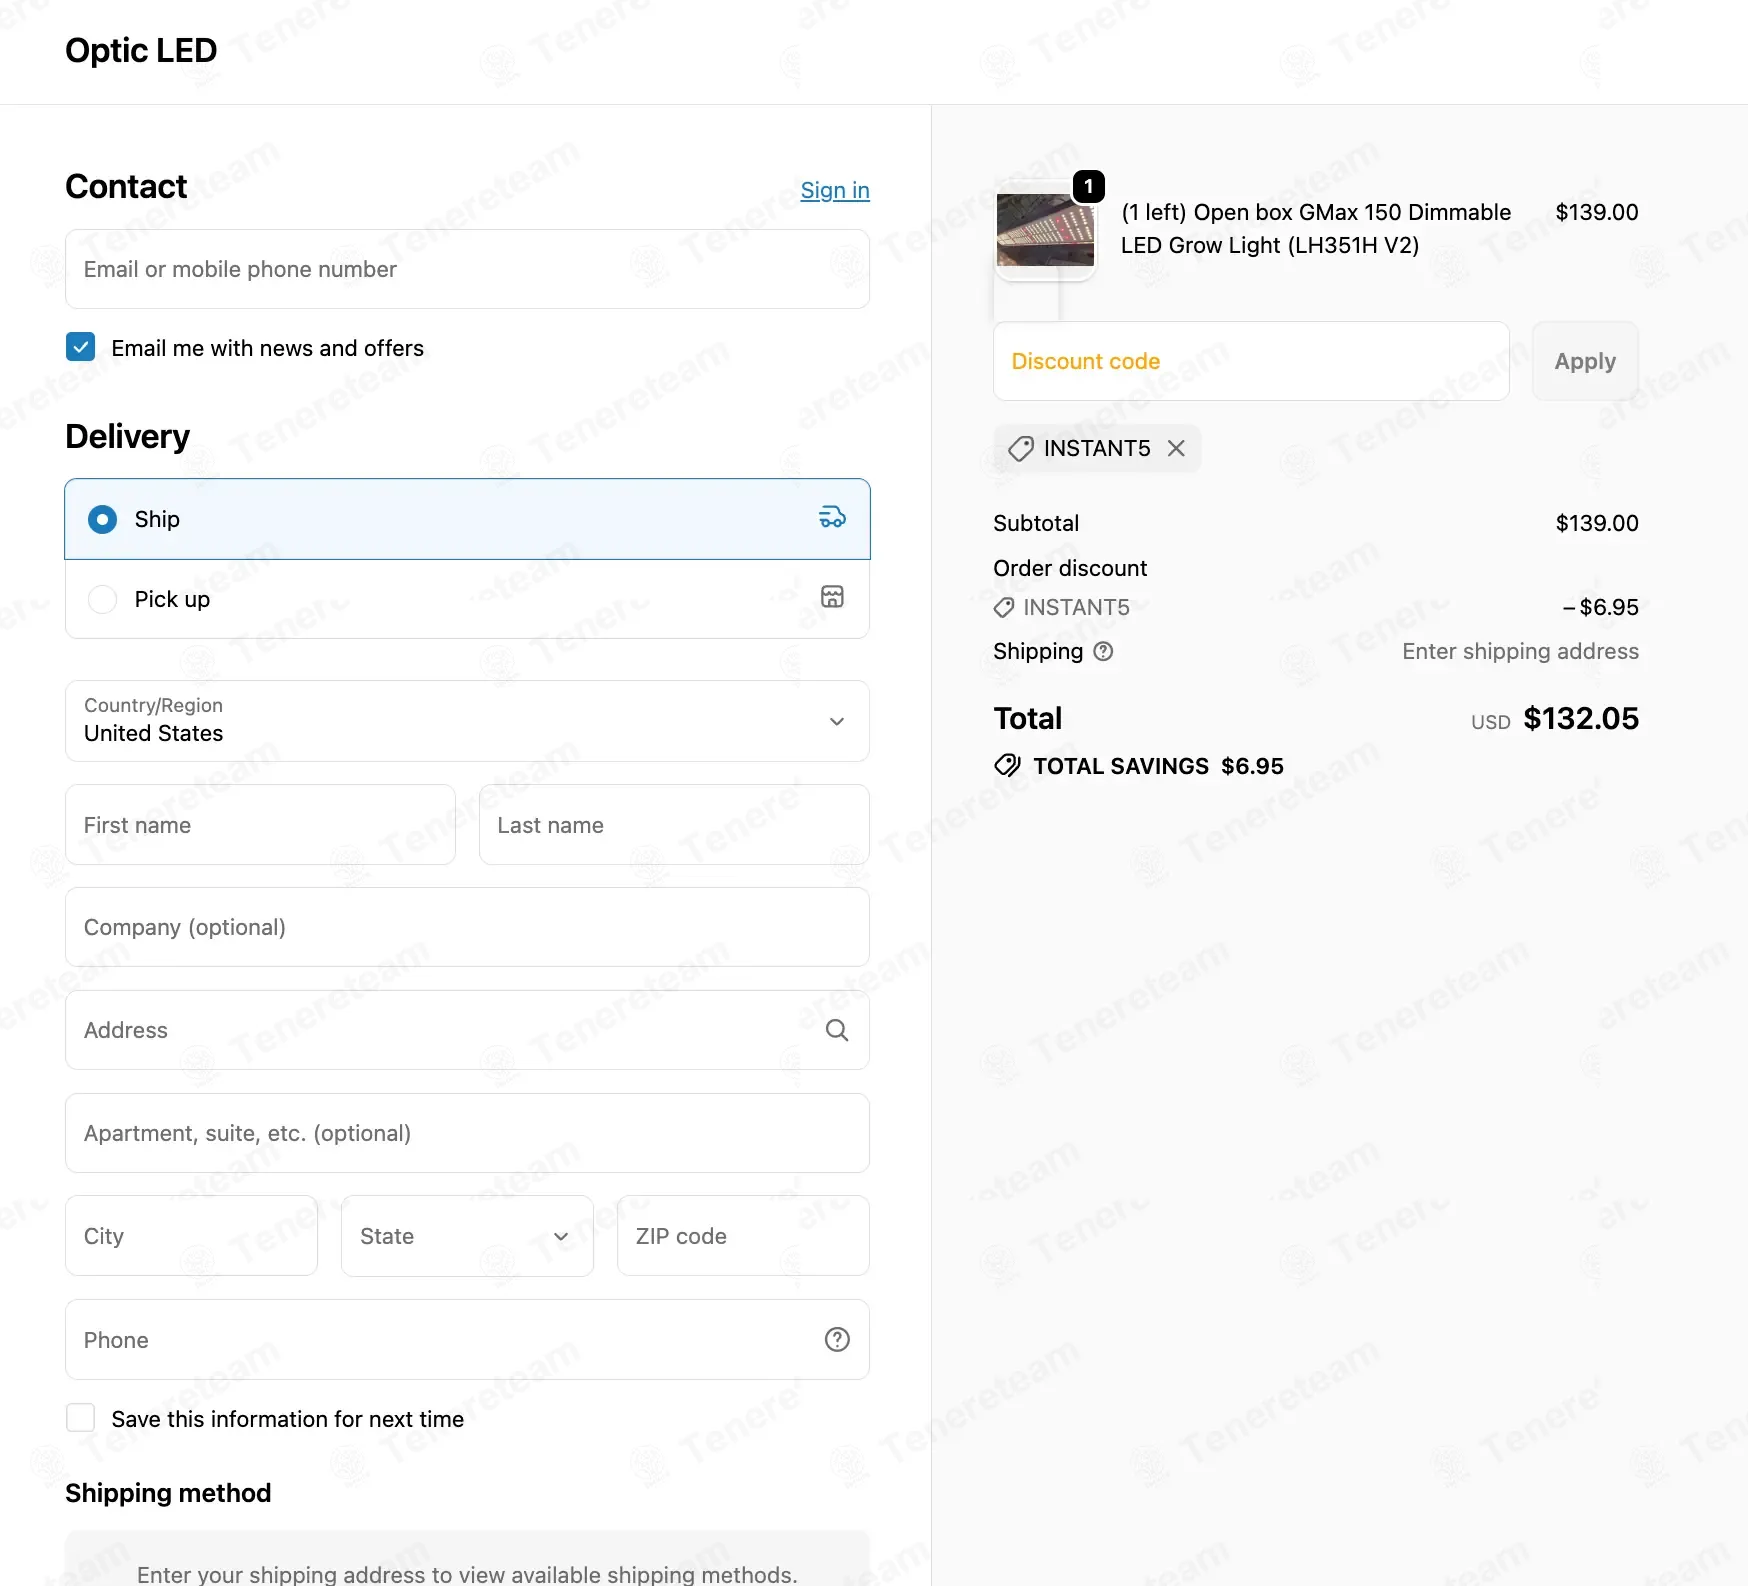
Task: Focus the First name field
Action: [x=260, y=825]
